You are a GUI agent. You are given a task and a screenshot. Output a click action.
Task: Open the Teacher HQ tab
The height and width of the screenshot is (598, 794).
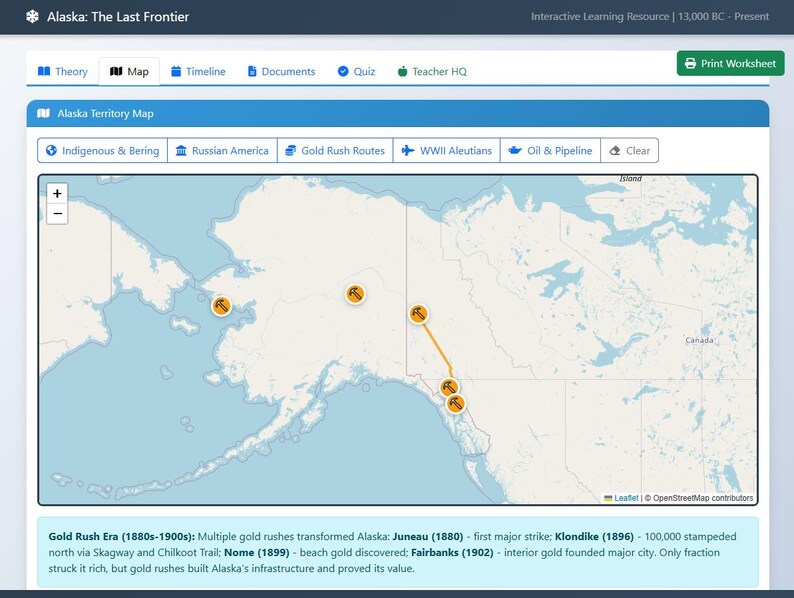[x=432, y=71]
